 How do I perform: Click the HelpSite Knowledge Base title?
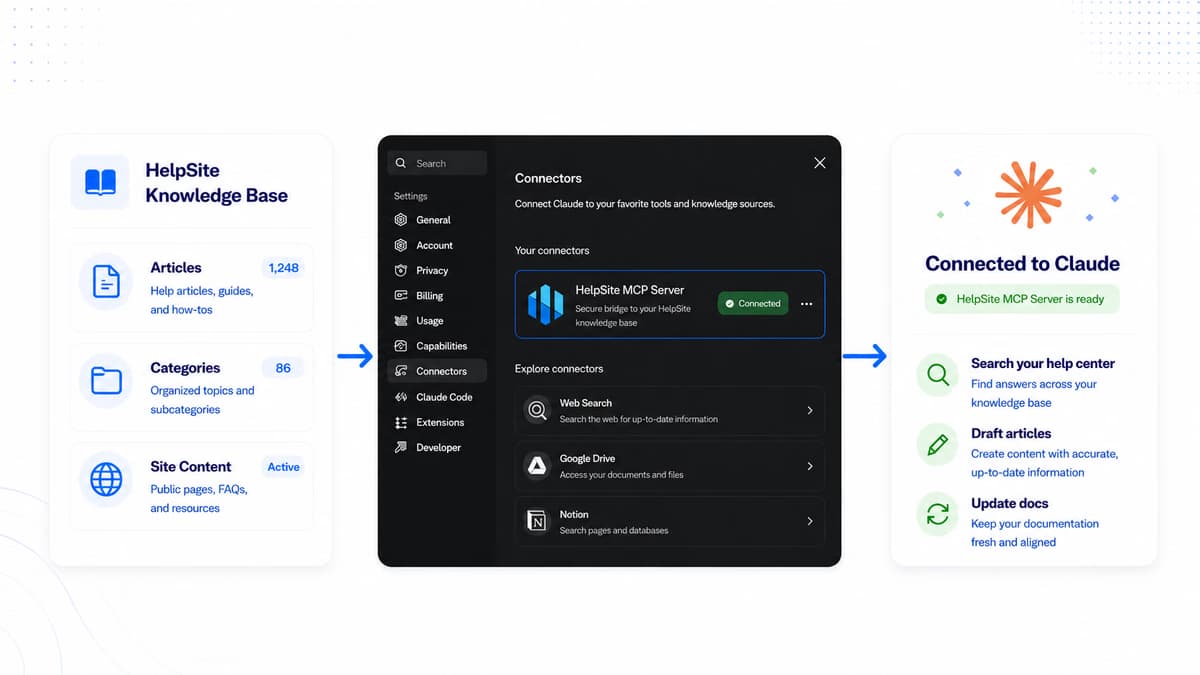click(x=217, y=183)
